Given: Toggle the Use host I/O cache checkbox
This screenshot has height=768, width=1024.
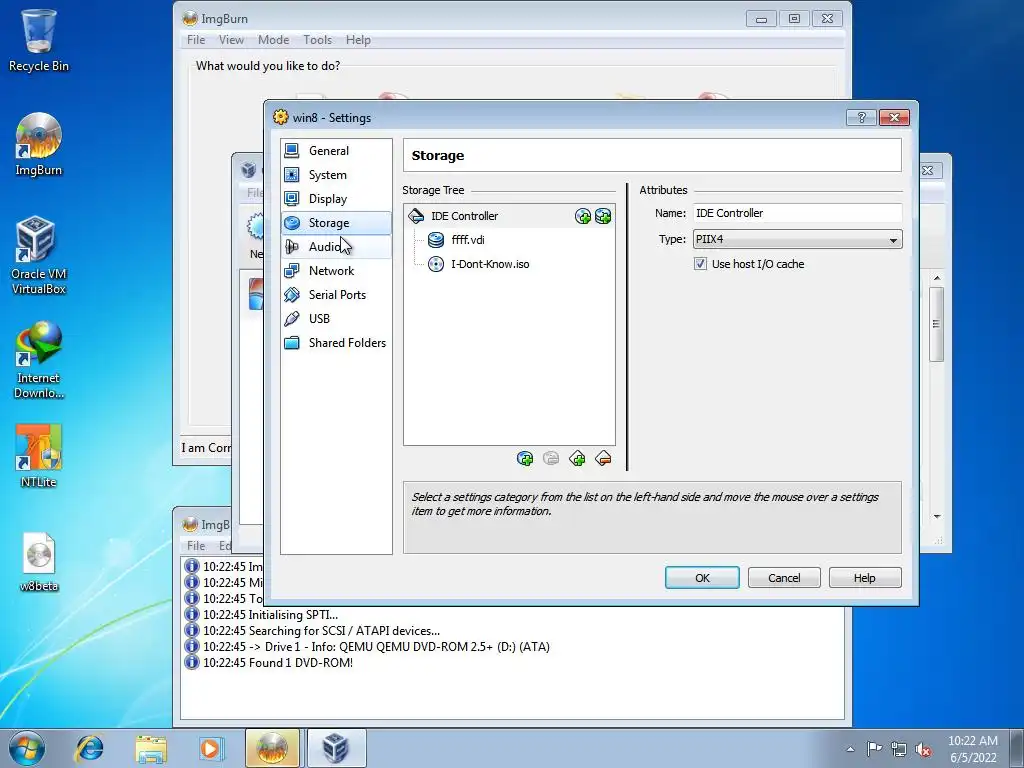Looking at the screenshot, I should click(x=700, y=264).
